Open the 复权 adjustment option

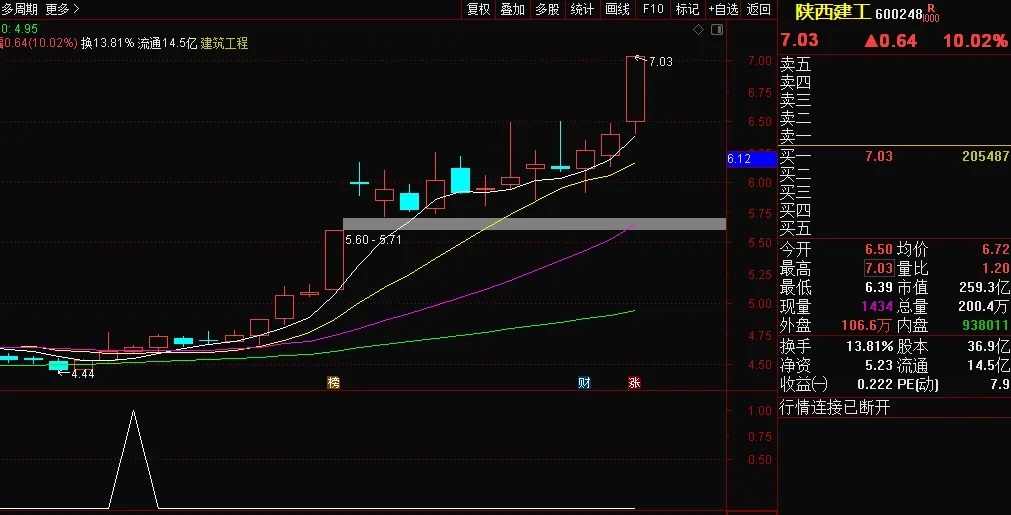(478, 9)
